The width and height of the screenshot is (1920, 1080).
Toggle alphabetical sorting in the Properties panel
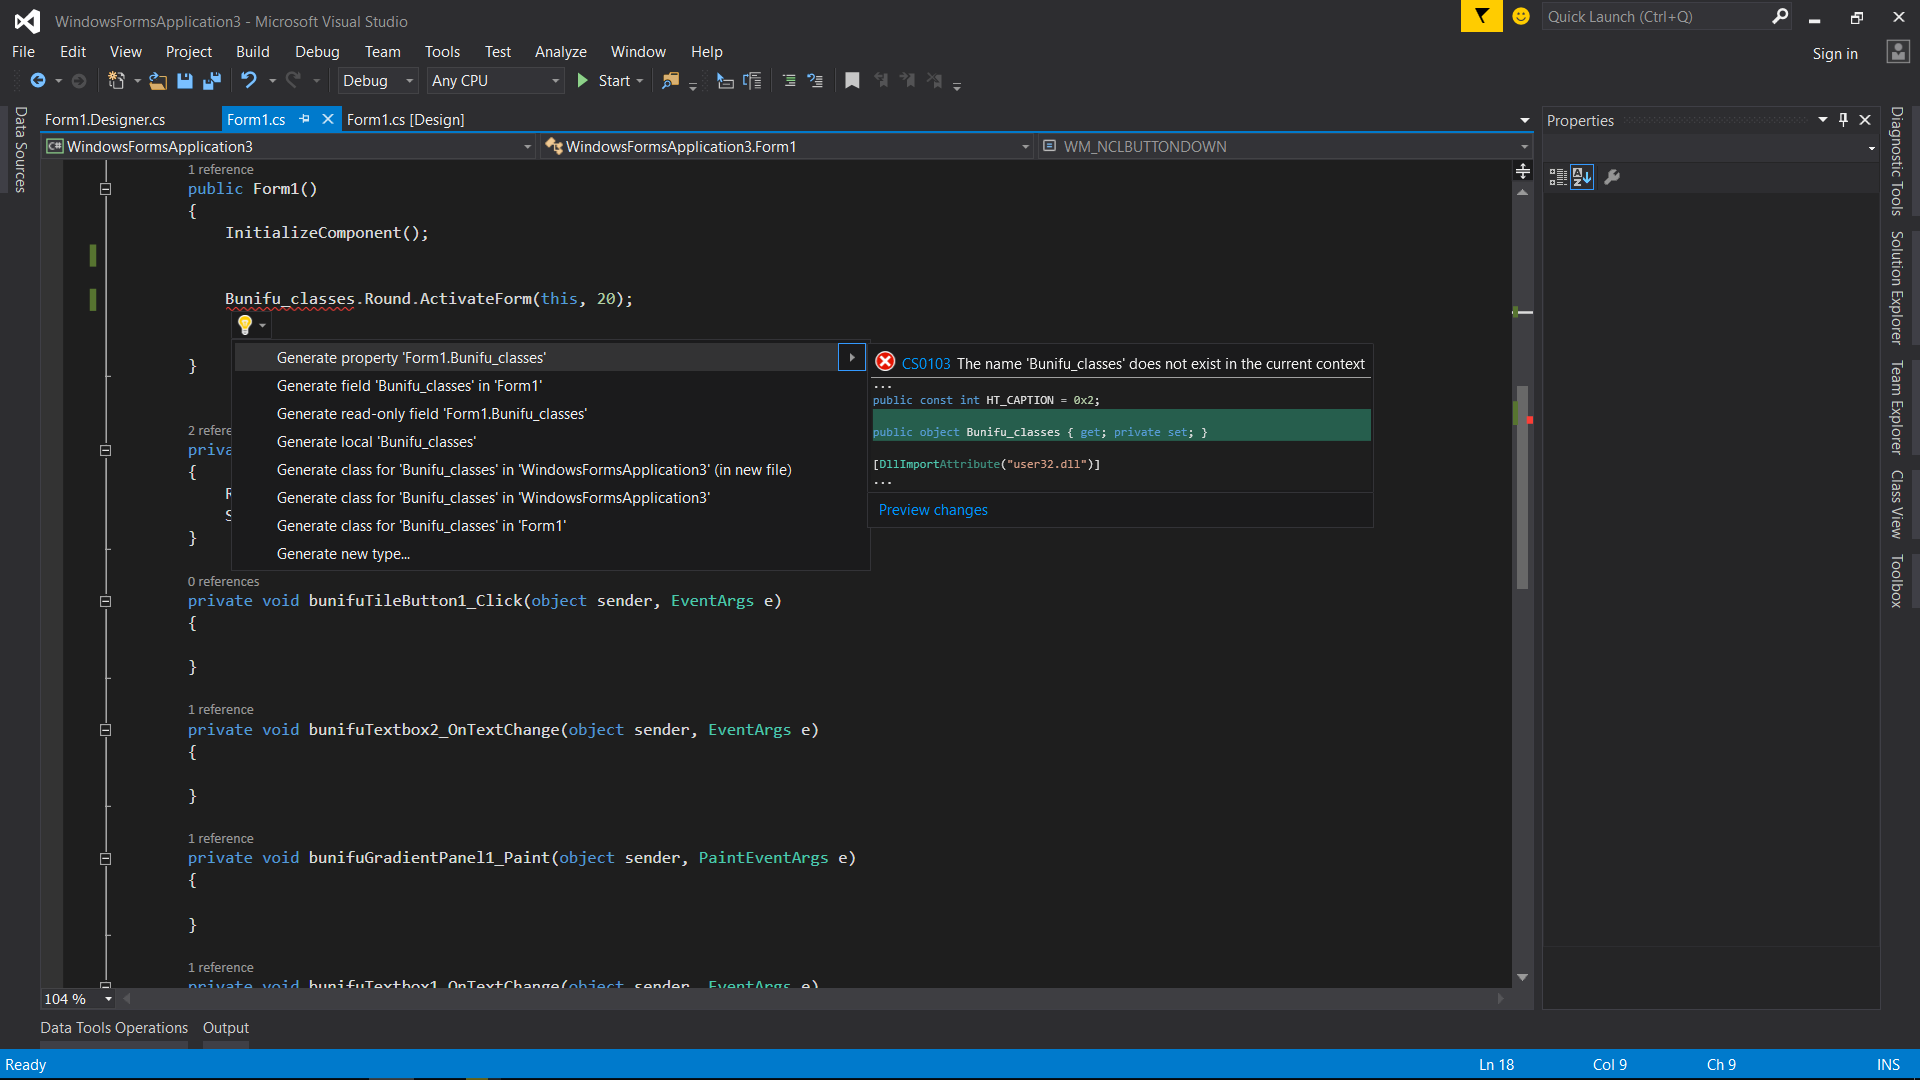click(1582, 177)
